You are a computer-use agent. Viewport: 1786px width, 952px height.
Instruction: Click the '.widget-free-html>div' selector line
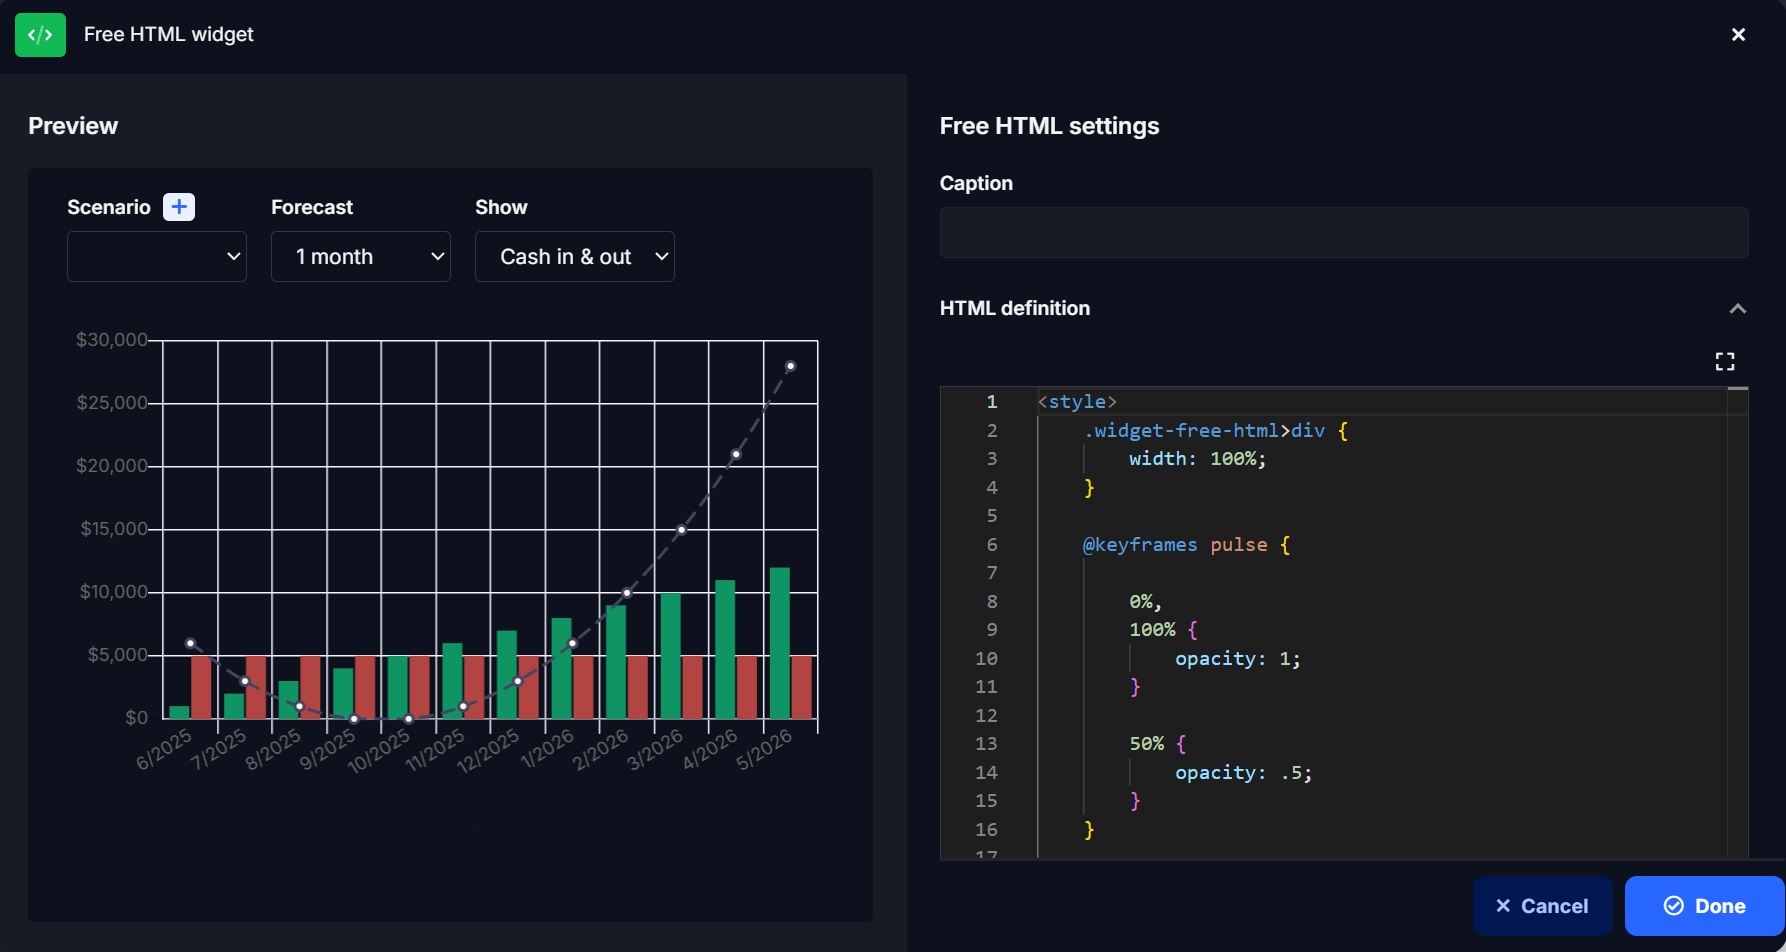click(x=1215, y=431)
